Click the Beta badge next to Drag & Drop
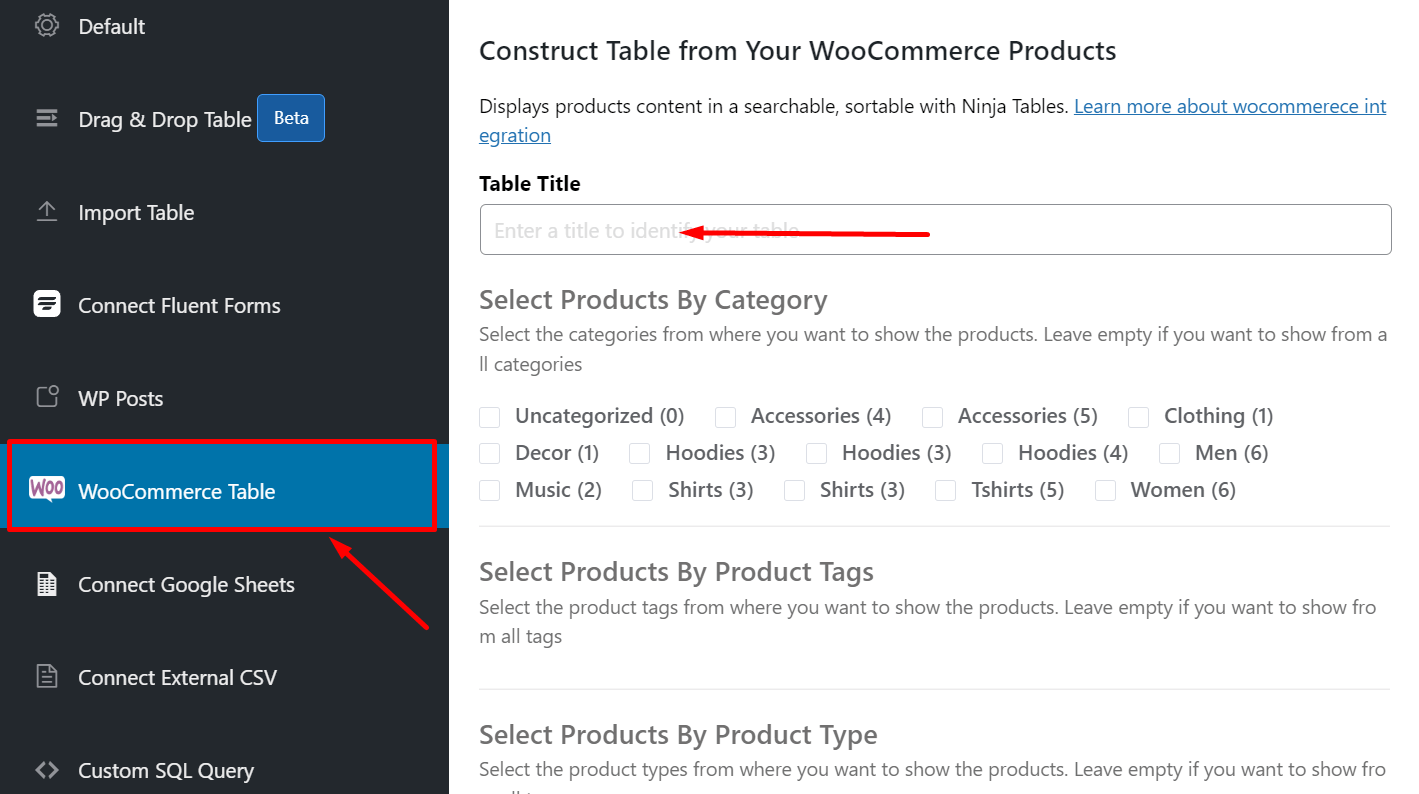 click(290, 117)
